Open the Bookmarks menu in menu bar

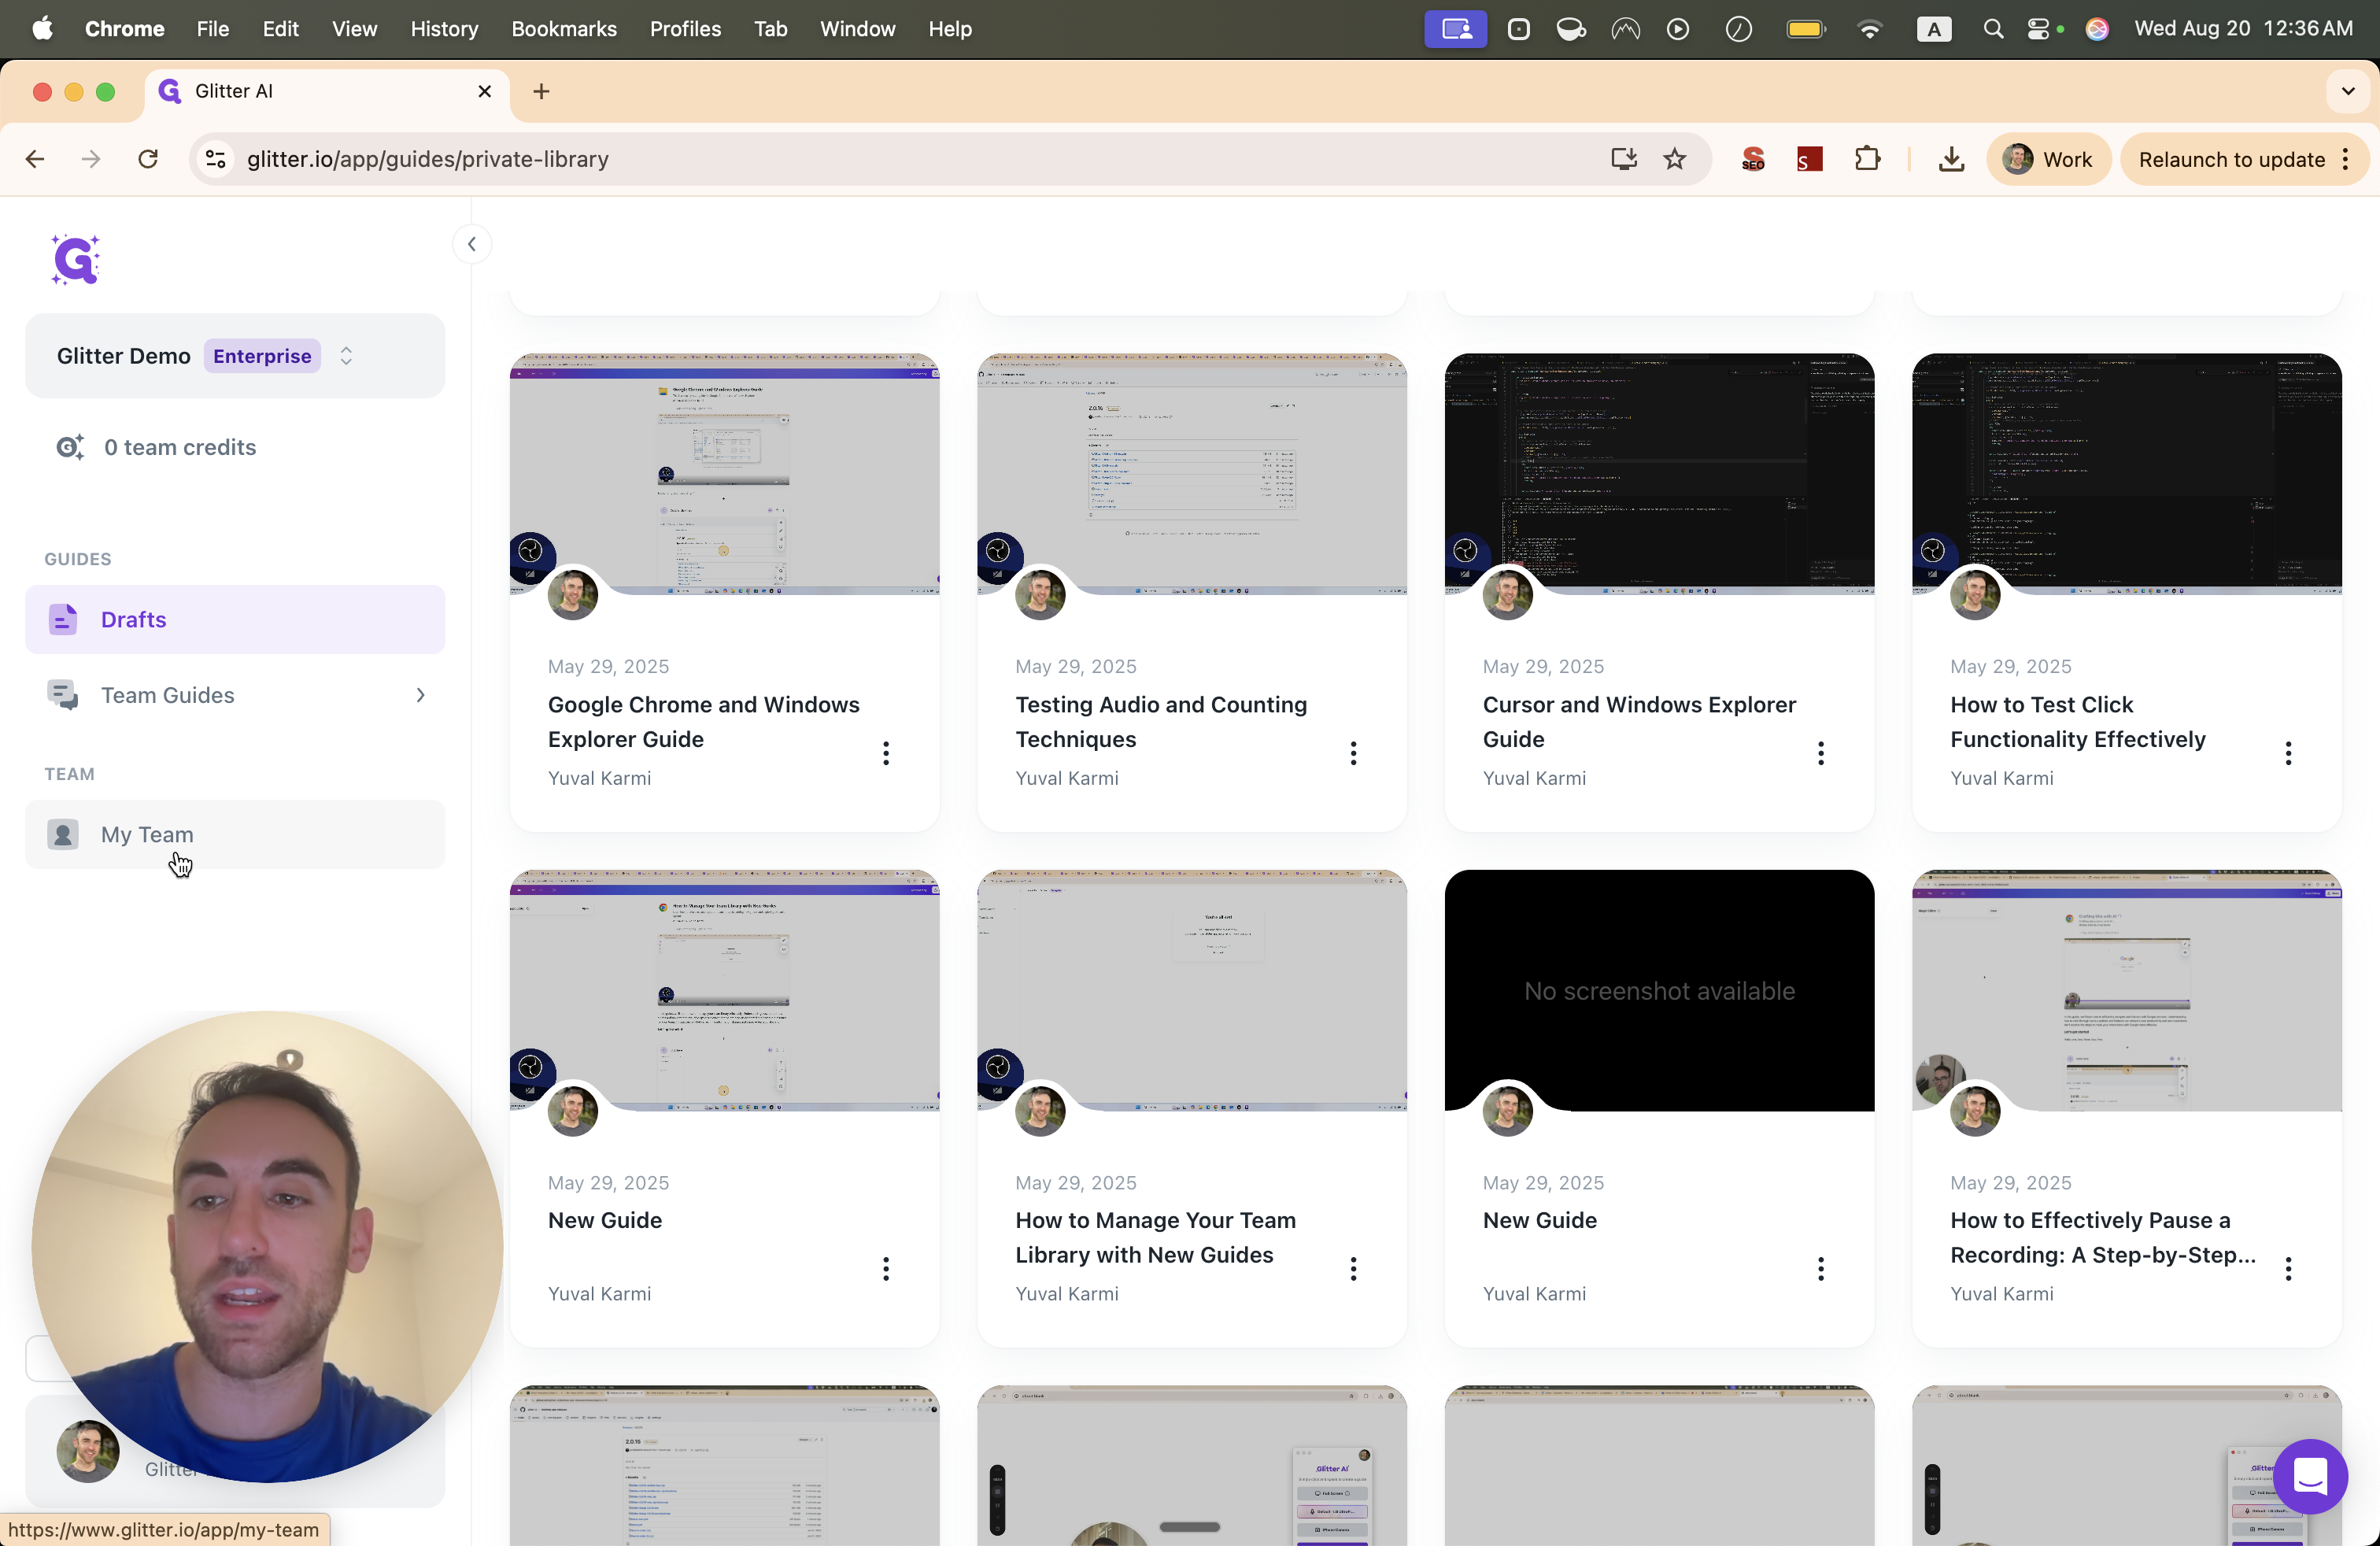tap(563, 29)
